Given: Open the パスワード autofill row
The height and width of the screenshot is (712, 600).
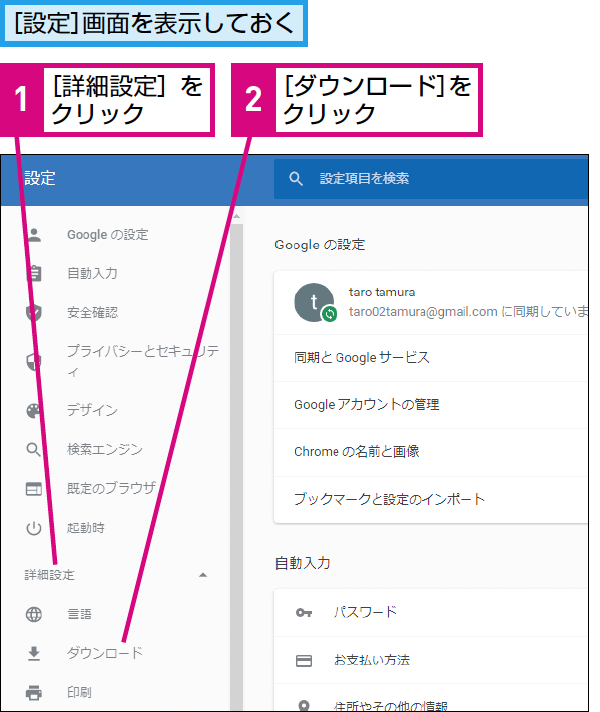Looking at the screenshot, I should click(x=365, y=612).
